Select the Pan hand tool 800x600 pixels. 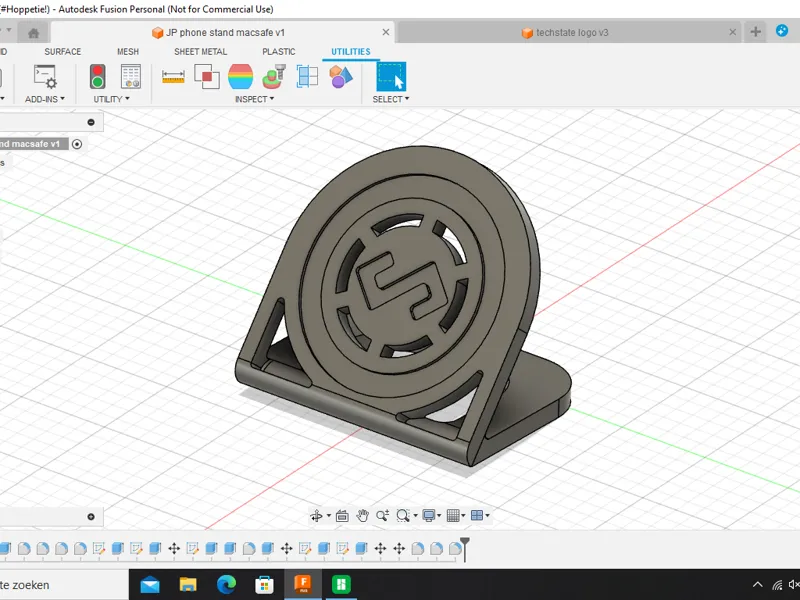click(362, 516)
